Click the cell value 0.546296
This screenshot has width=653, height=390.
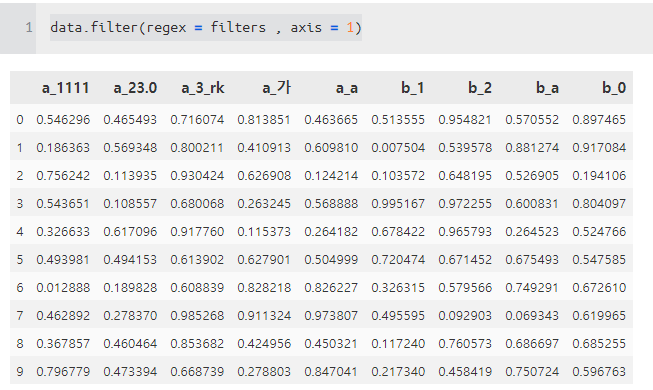63,120
